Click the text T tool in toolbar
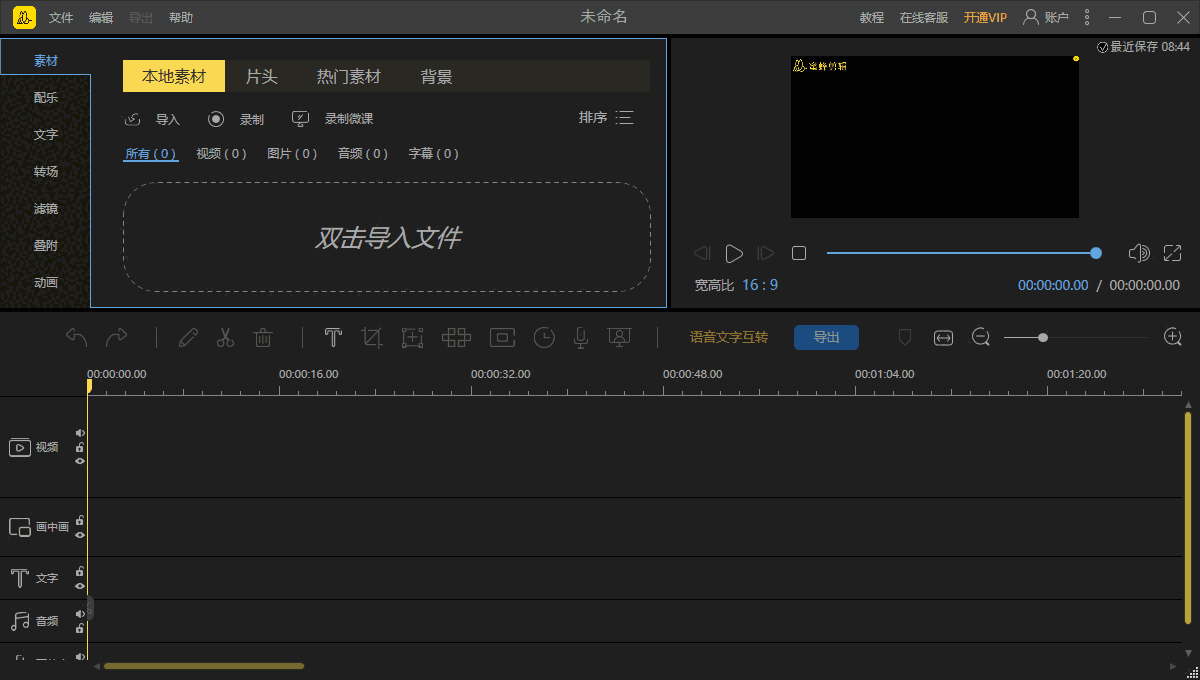Screen dimensions: 1200x680 [x=333, y=338]
